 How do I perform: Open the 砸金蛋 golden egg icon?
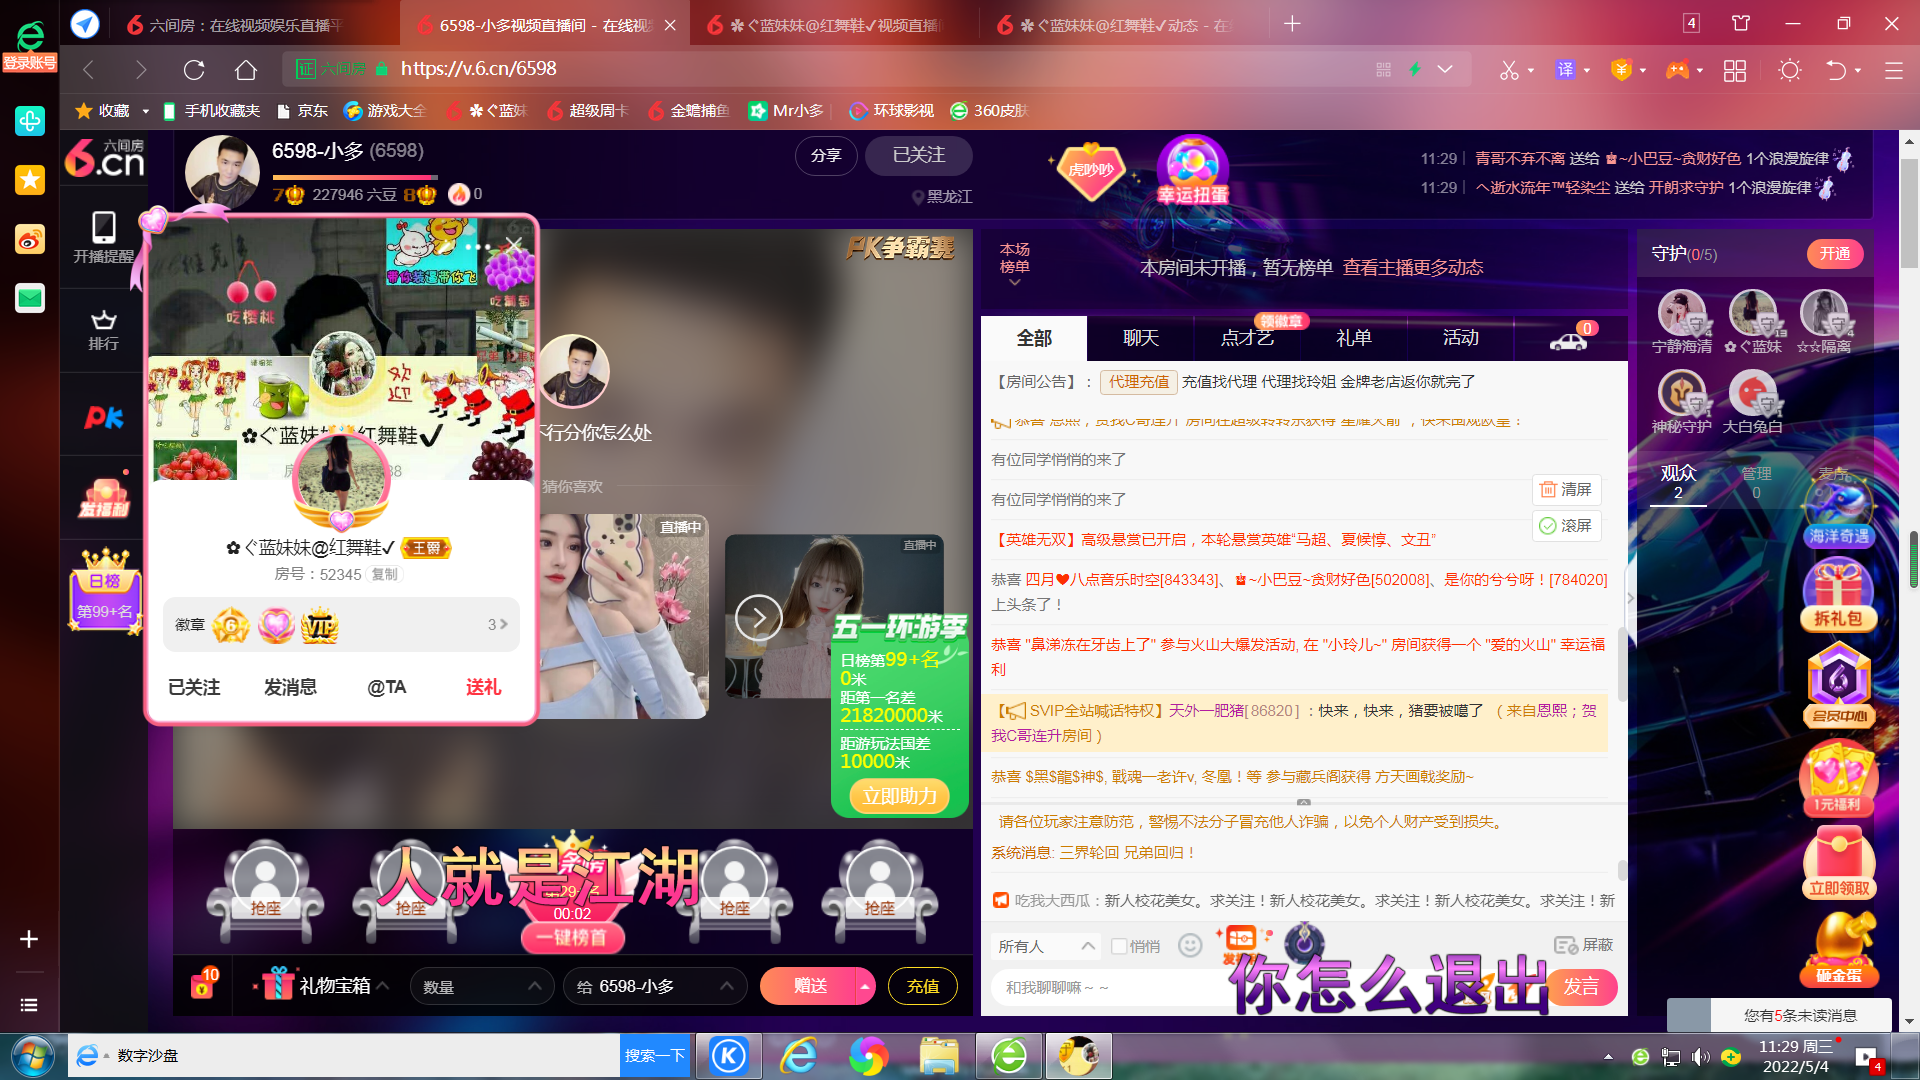pyautogui.click(x=1839, y=948)
